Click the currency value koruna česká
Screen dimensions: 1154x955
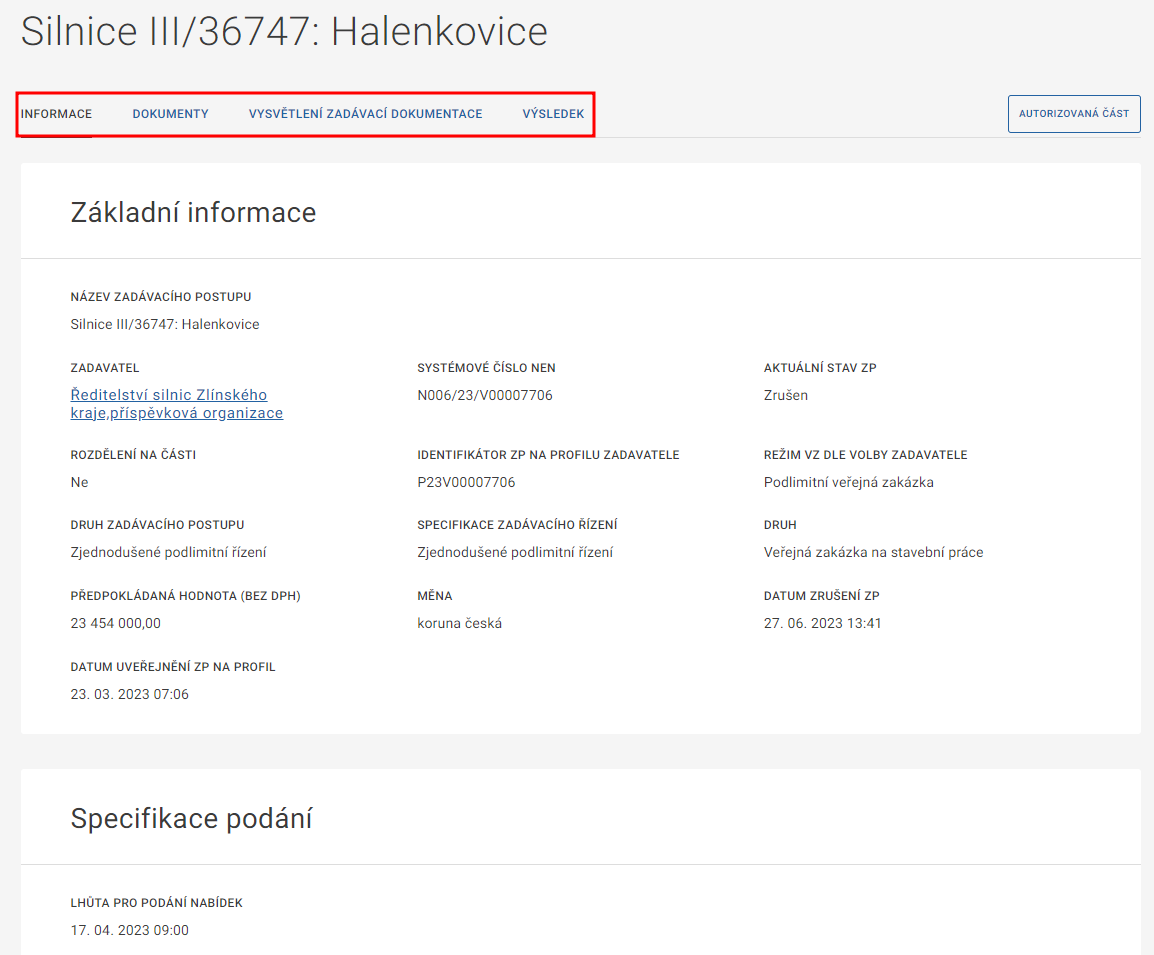pos(459,623)
